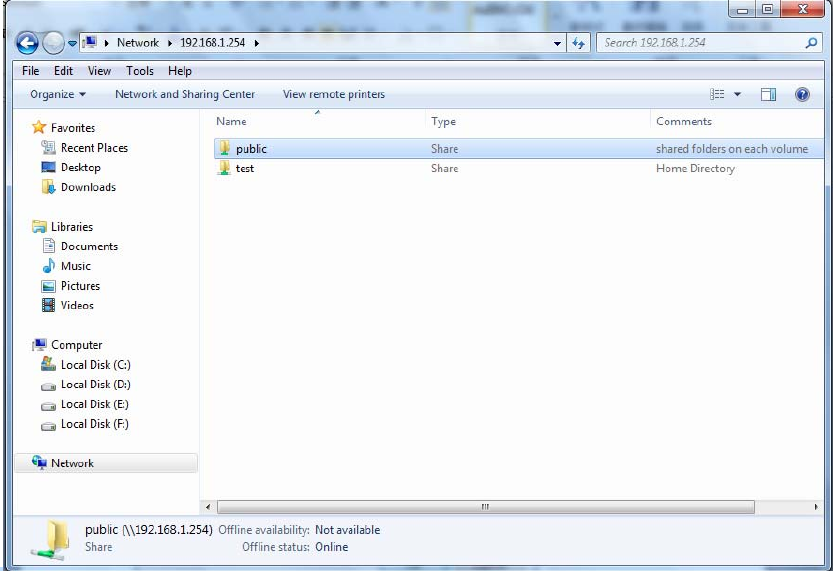Screen dimensions: 833x571
Task: Open Desktop in Favorites
Action: click(x=80, y=167)
